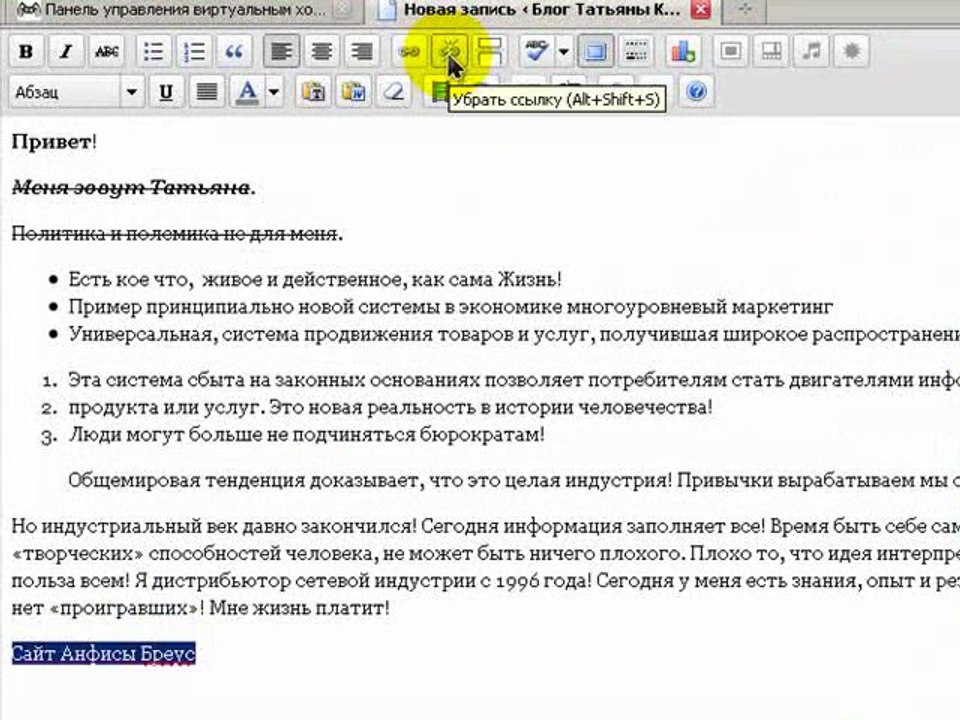
Task: Click the selected link Сайт Анфисы Бреус
Action: pyautogui.click(x=103, y=654)
